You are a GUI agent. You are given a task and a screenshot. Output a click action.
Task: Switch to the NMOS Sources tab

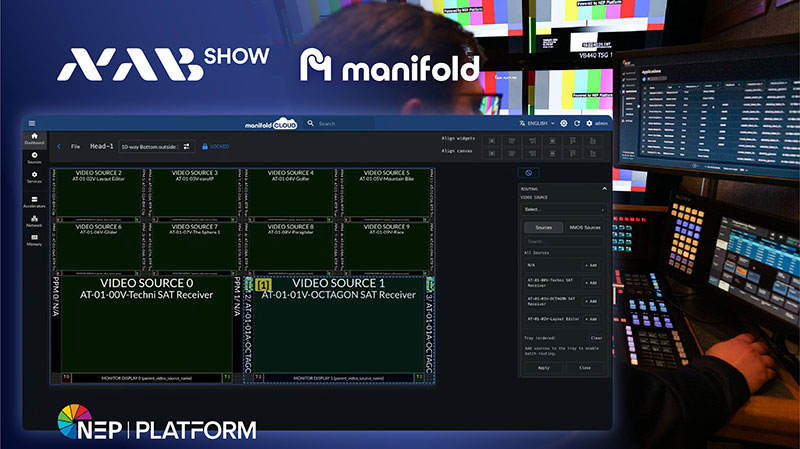(x=585, y=228)
